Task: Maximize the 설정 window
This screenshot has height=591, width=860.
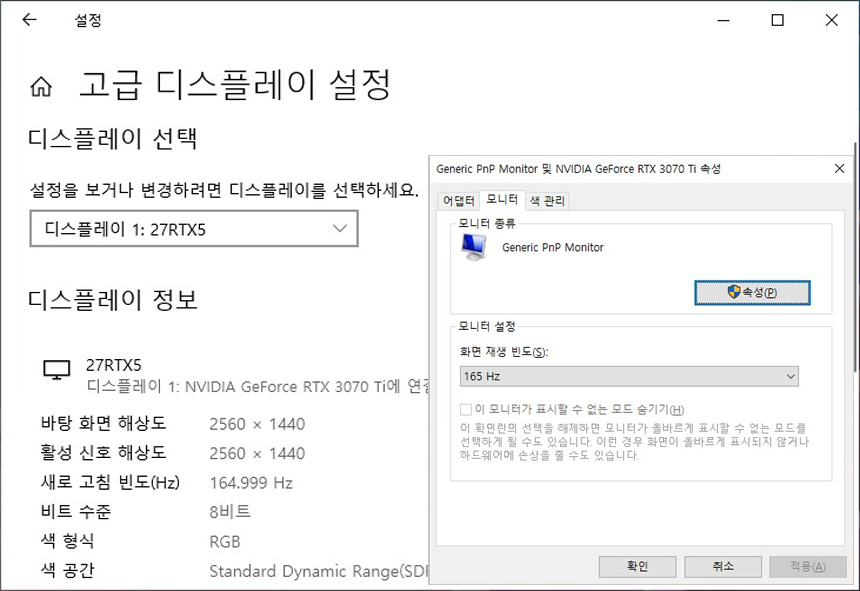Action: 777,20
